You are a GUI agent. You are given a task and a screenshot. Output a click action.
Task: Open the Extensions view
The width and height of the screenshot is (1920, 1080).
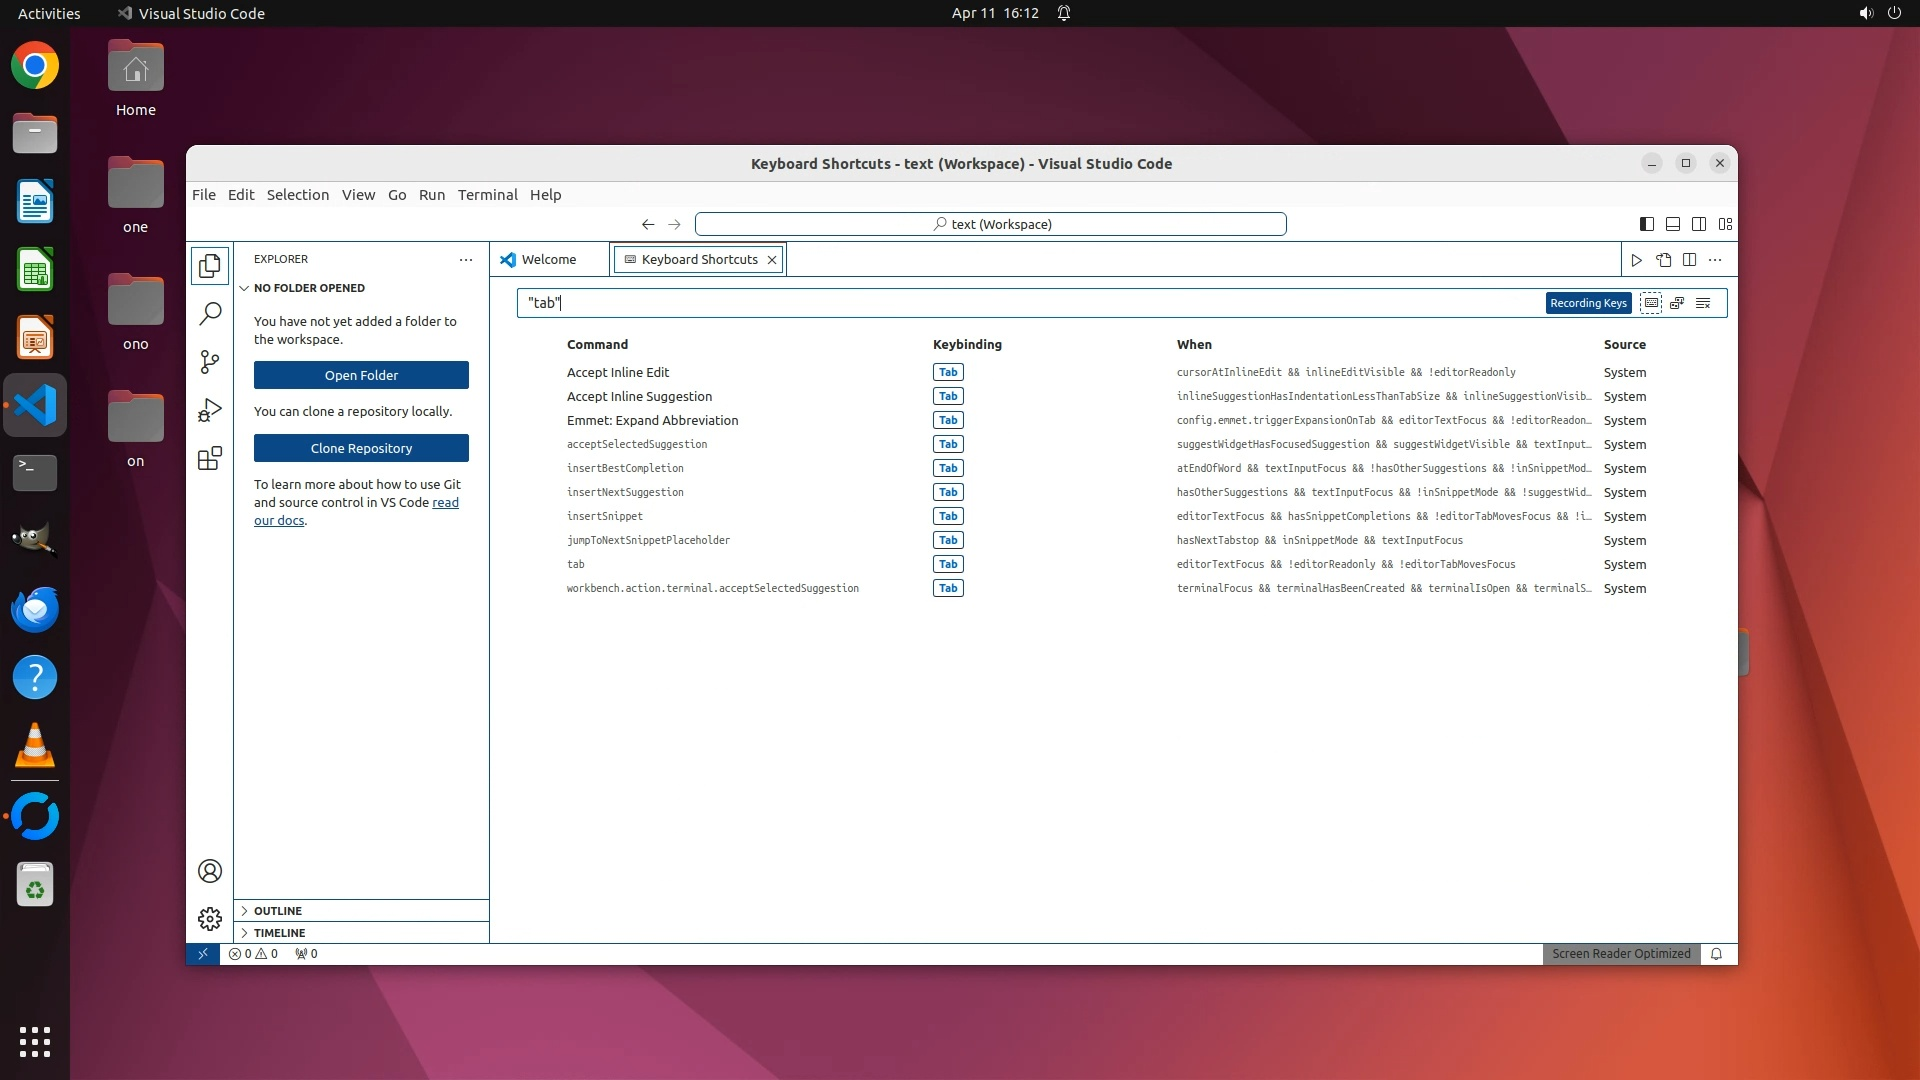tap(210, 458)
